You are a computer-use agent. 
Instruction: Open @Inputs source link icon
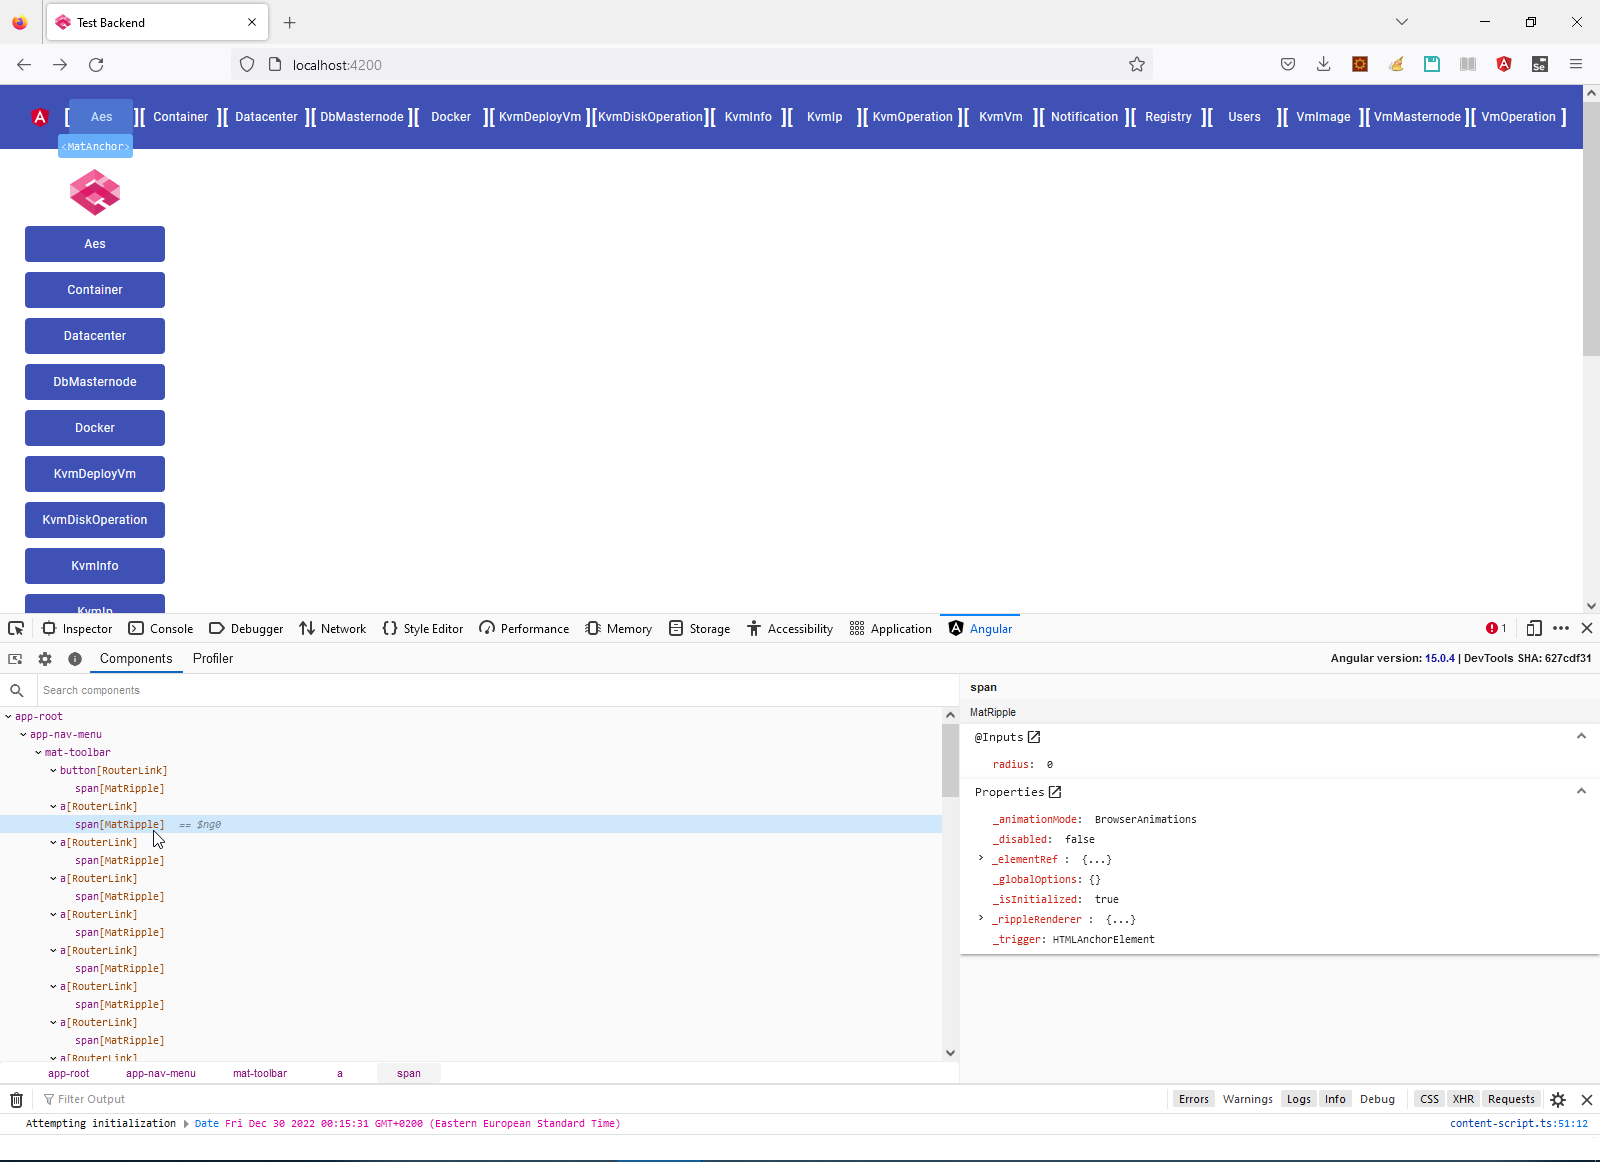[1034, 737]
